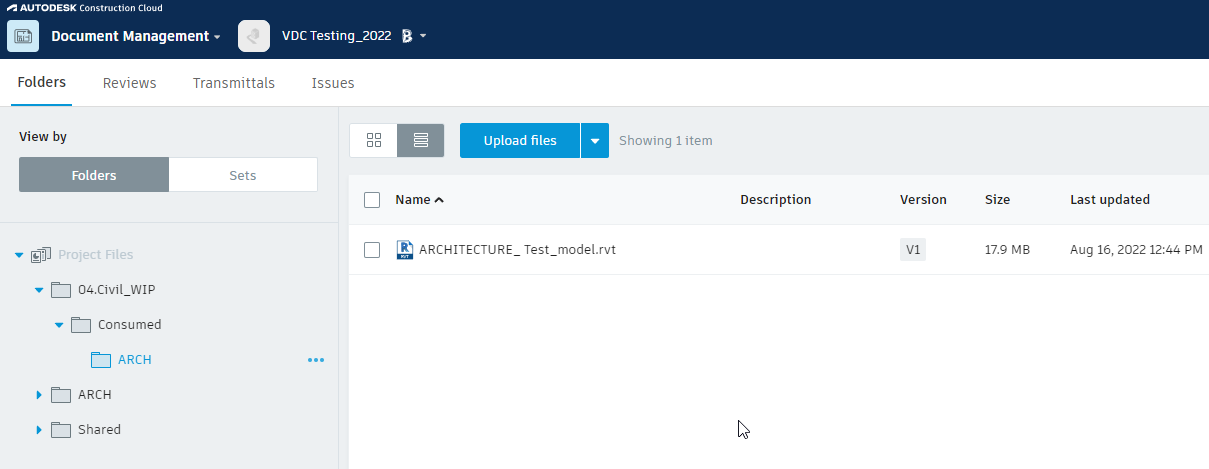Click the Description column header

(776, 200)
